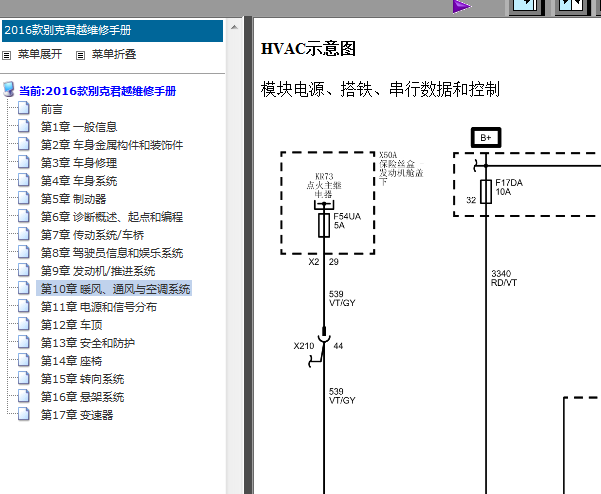Select 第14章 座椅 chapter
Screen dimensions: 601x494
(x=72, y=361)
